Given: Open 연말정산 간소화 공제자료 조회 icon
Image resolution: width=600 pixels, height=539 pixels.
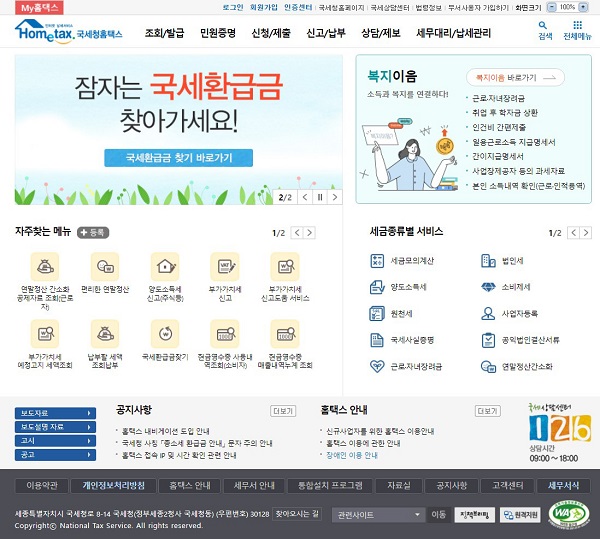Looking at the screenshot, I should pyautogui.click(x=45, y=267).
